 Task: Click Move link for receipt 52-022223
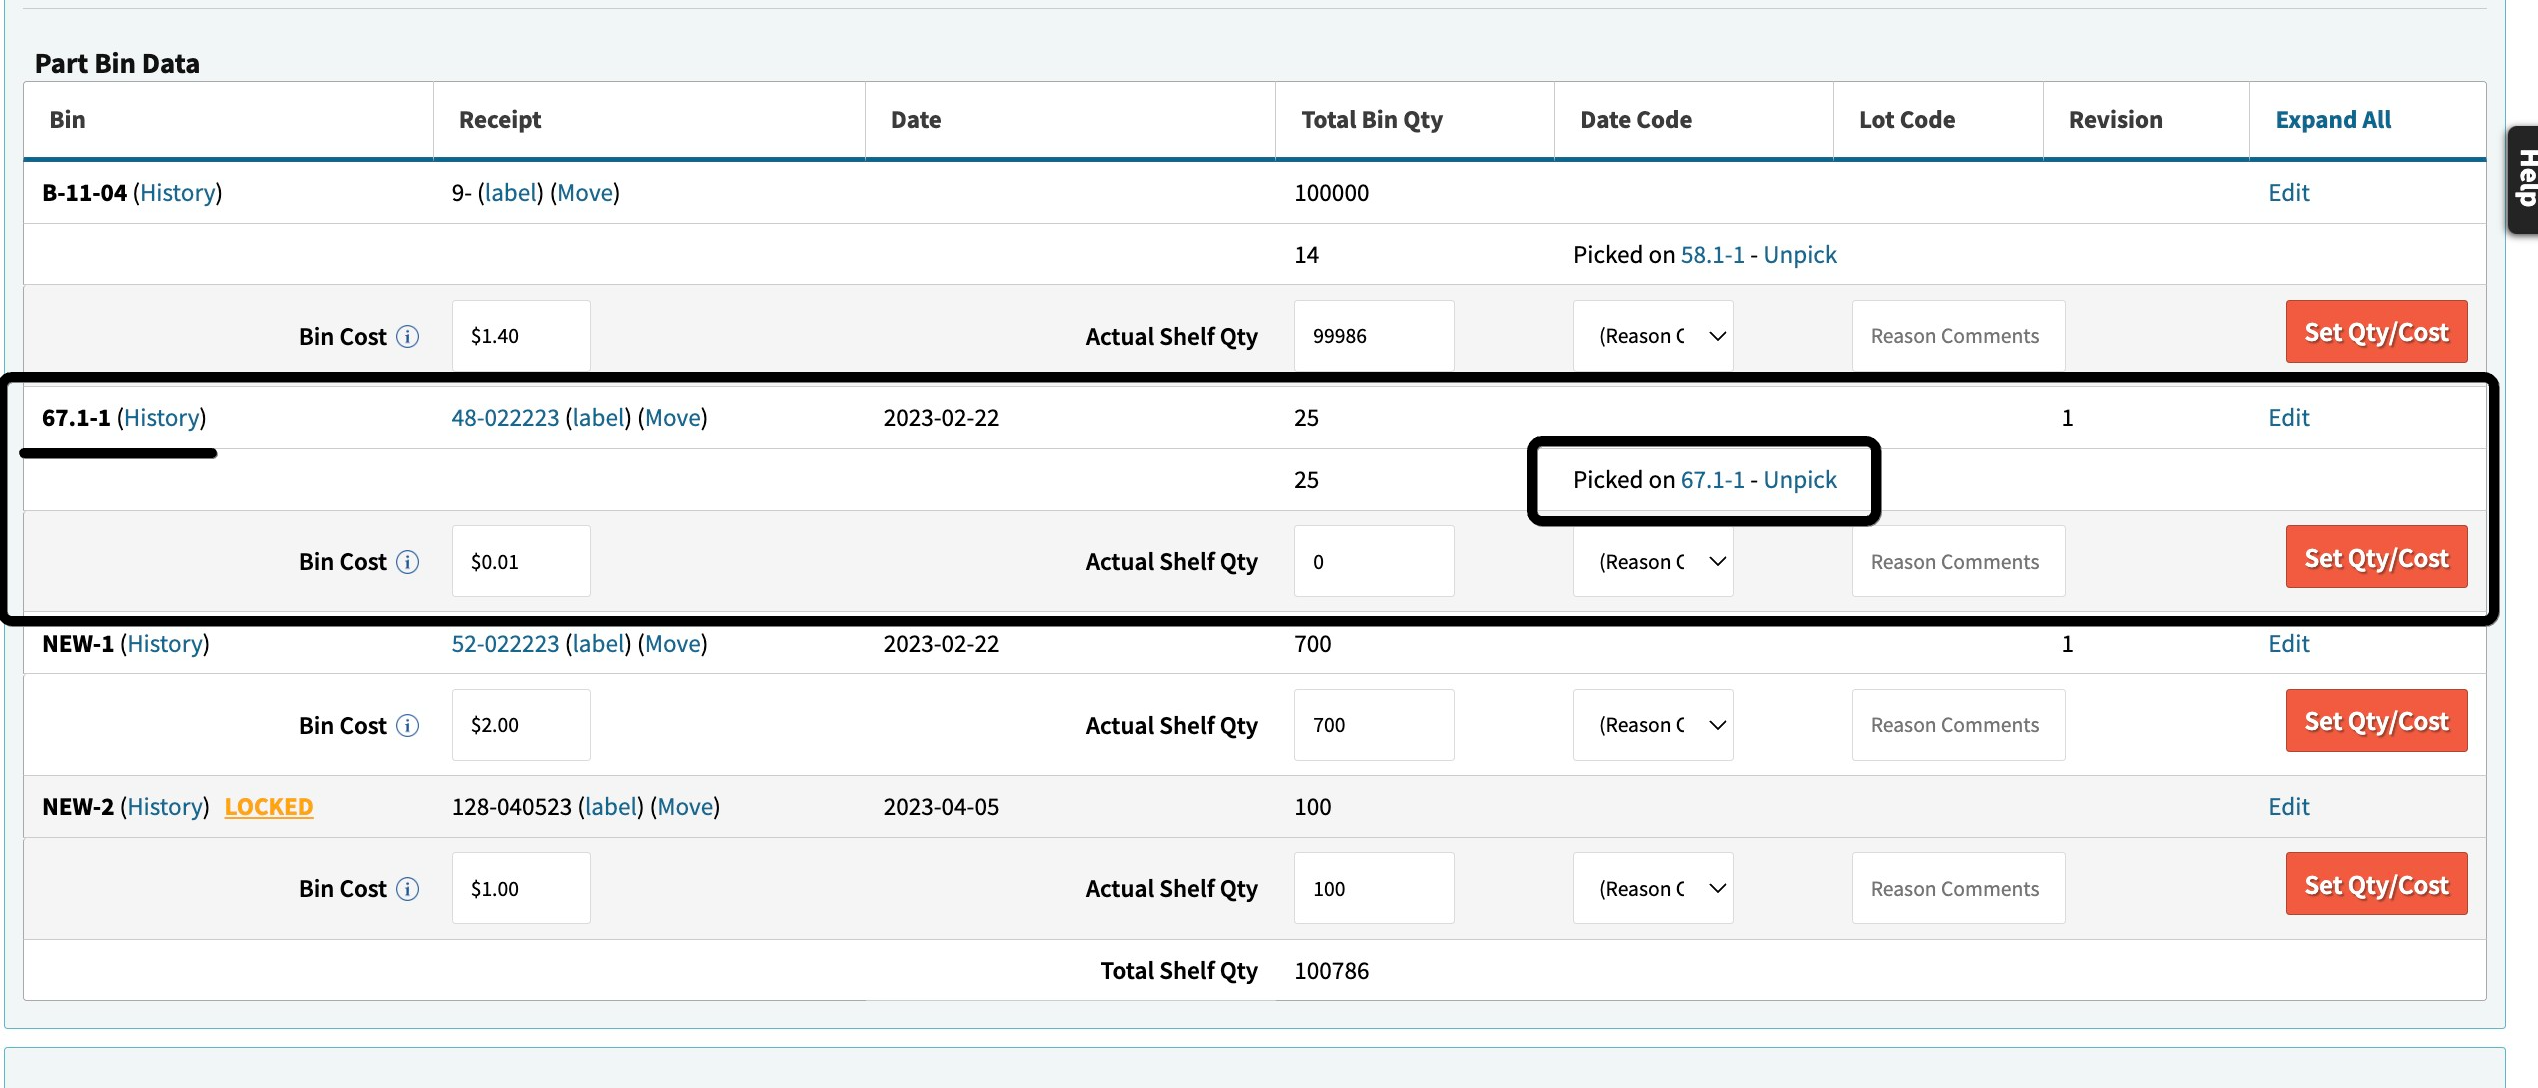[x=673, y=644]
